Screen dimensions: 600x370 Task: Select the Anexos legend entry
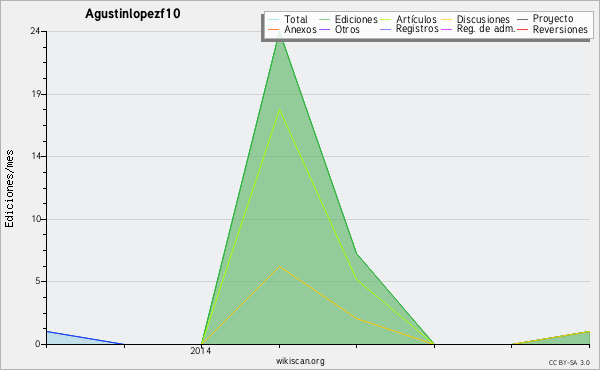point(300,29)
